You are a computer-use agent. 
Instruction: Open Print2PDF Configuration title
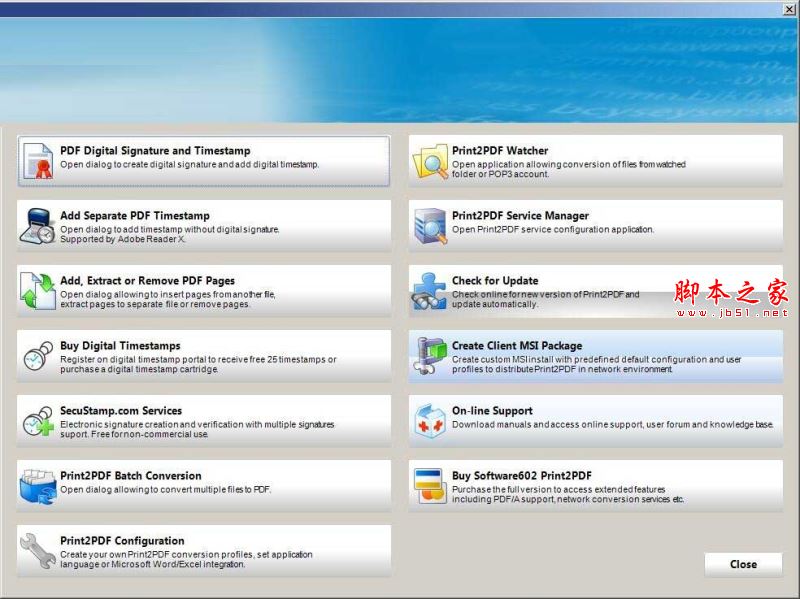click(122, 540)
